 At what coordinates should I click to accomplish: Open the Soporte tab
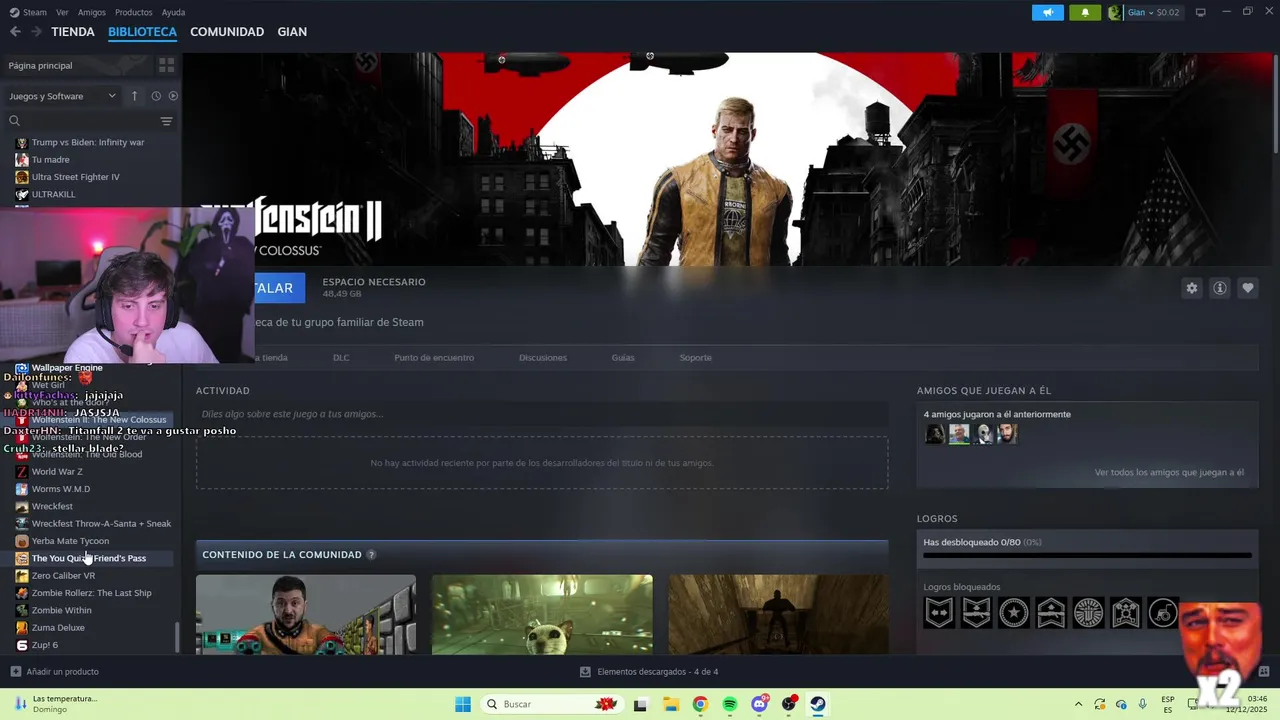pos(696,357)
